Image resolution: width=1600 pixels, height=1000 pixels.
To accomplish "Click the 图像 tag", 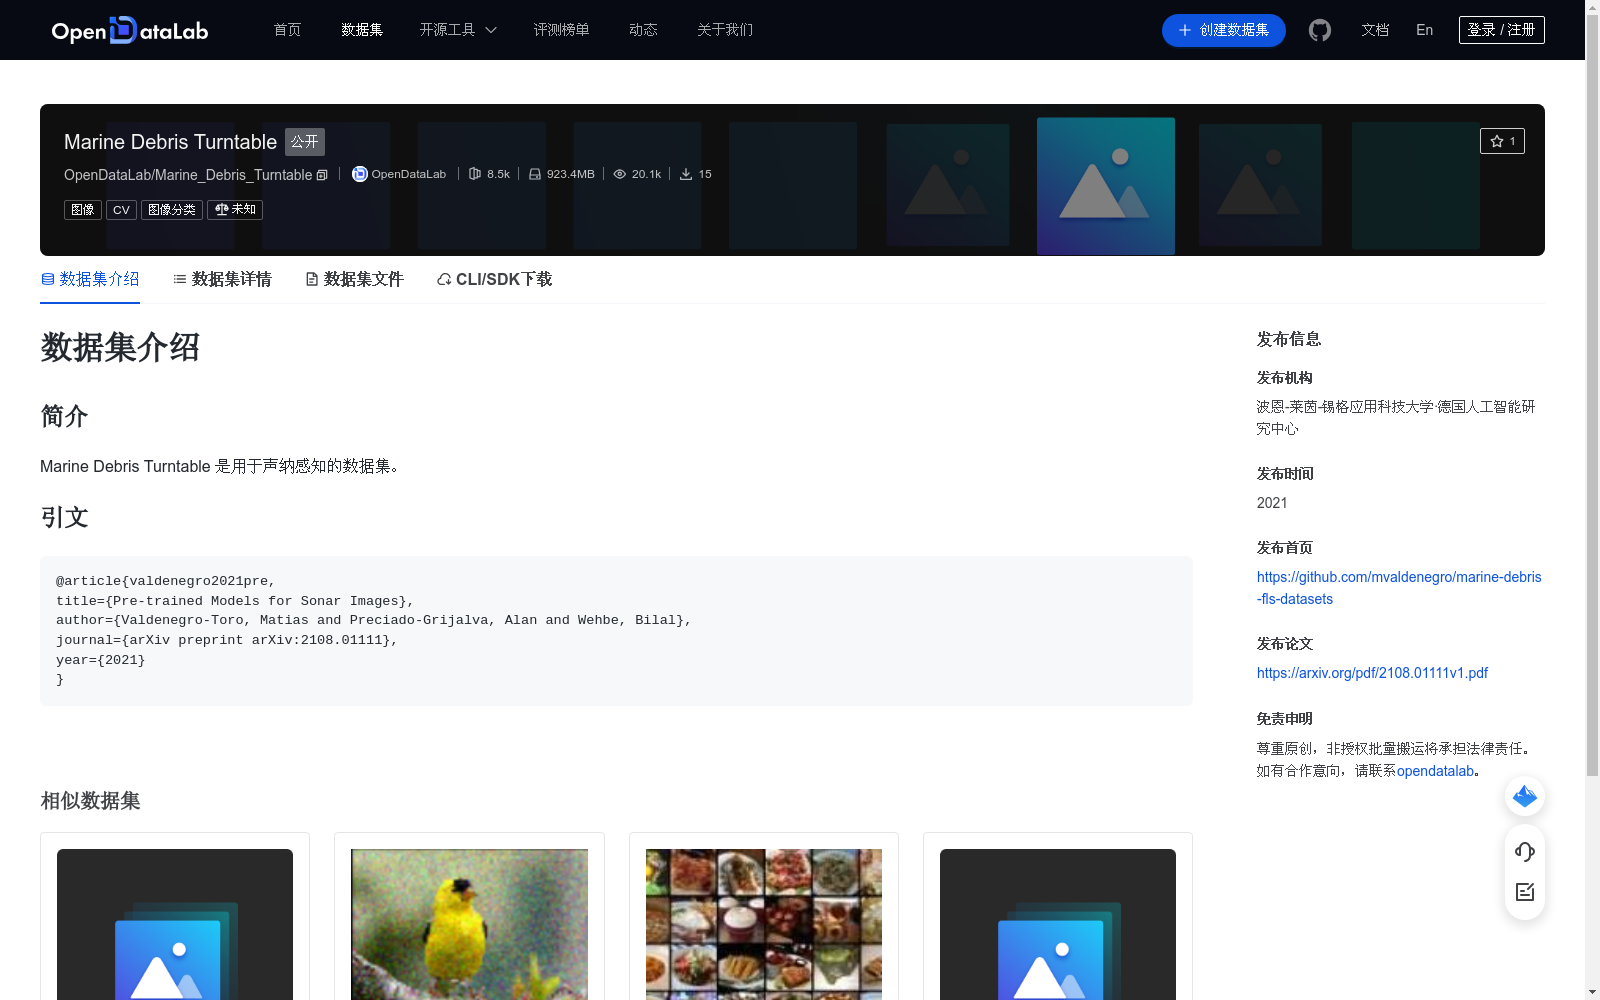I will (x=83, y=210).
